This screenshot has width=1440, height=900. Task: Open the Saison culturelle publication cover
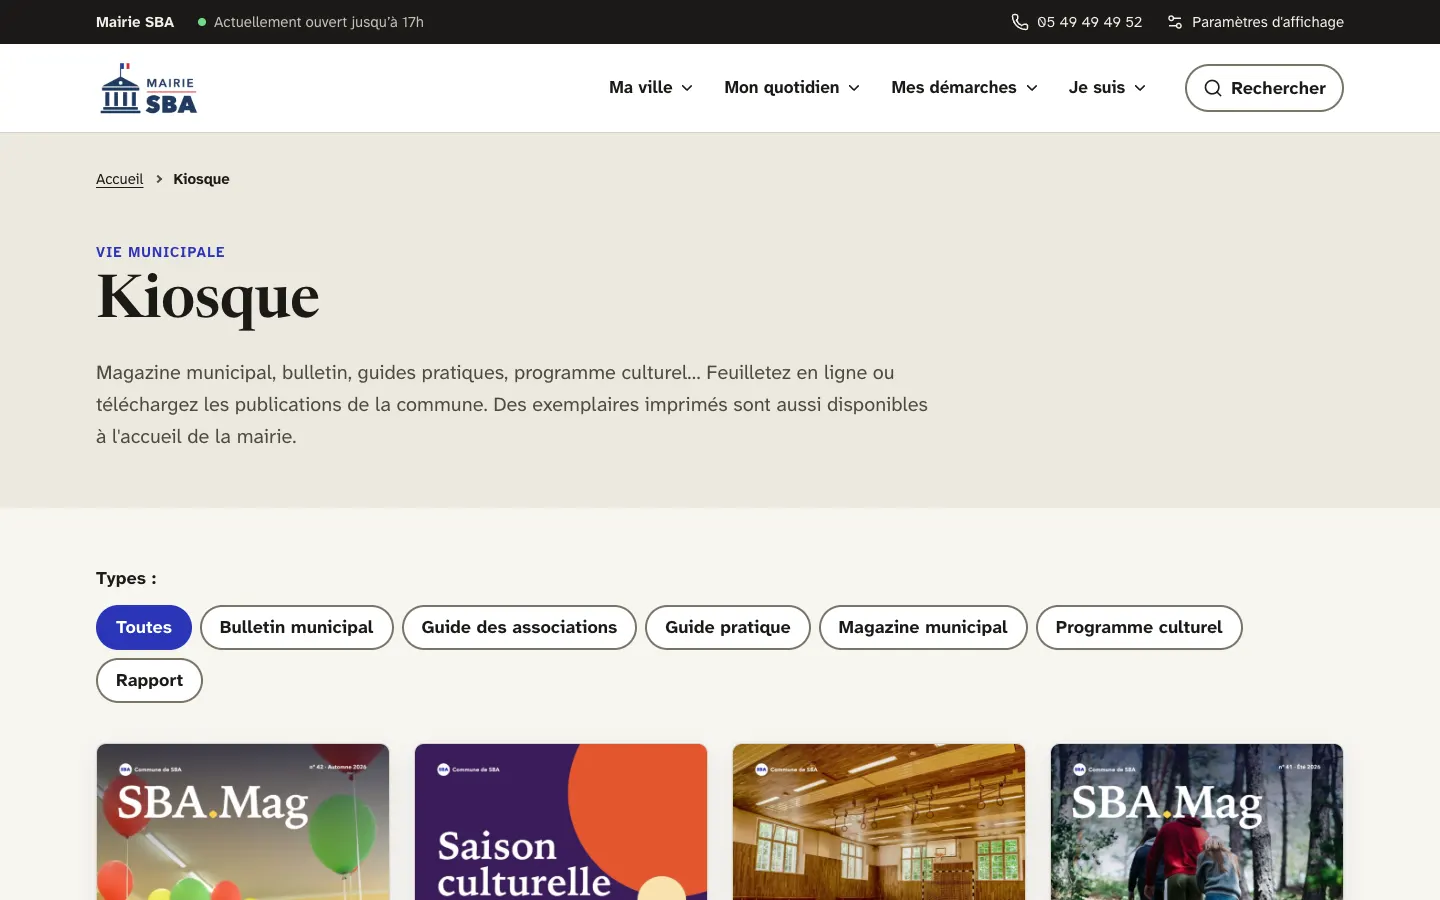[561, 822]
